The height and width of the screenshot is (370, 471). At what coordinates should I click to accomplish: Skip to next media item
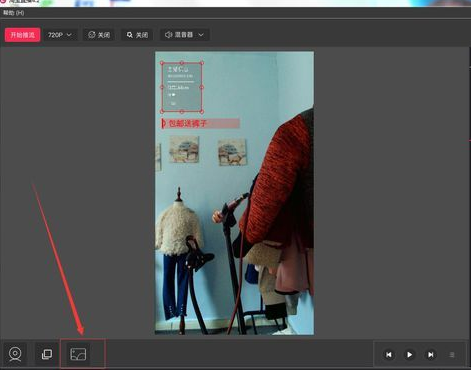[431, 355]
